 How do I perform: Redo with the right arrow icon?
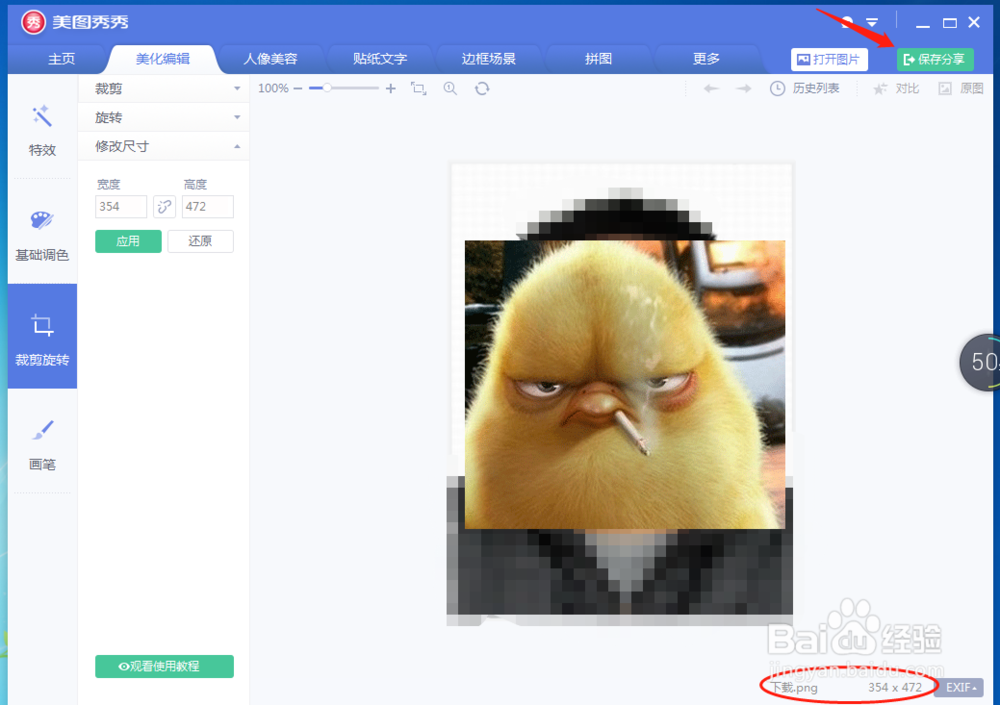tap(744, 89)
